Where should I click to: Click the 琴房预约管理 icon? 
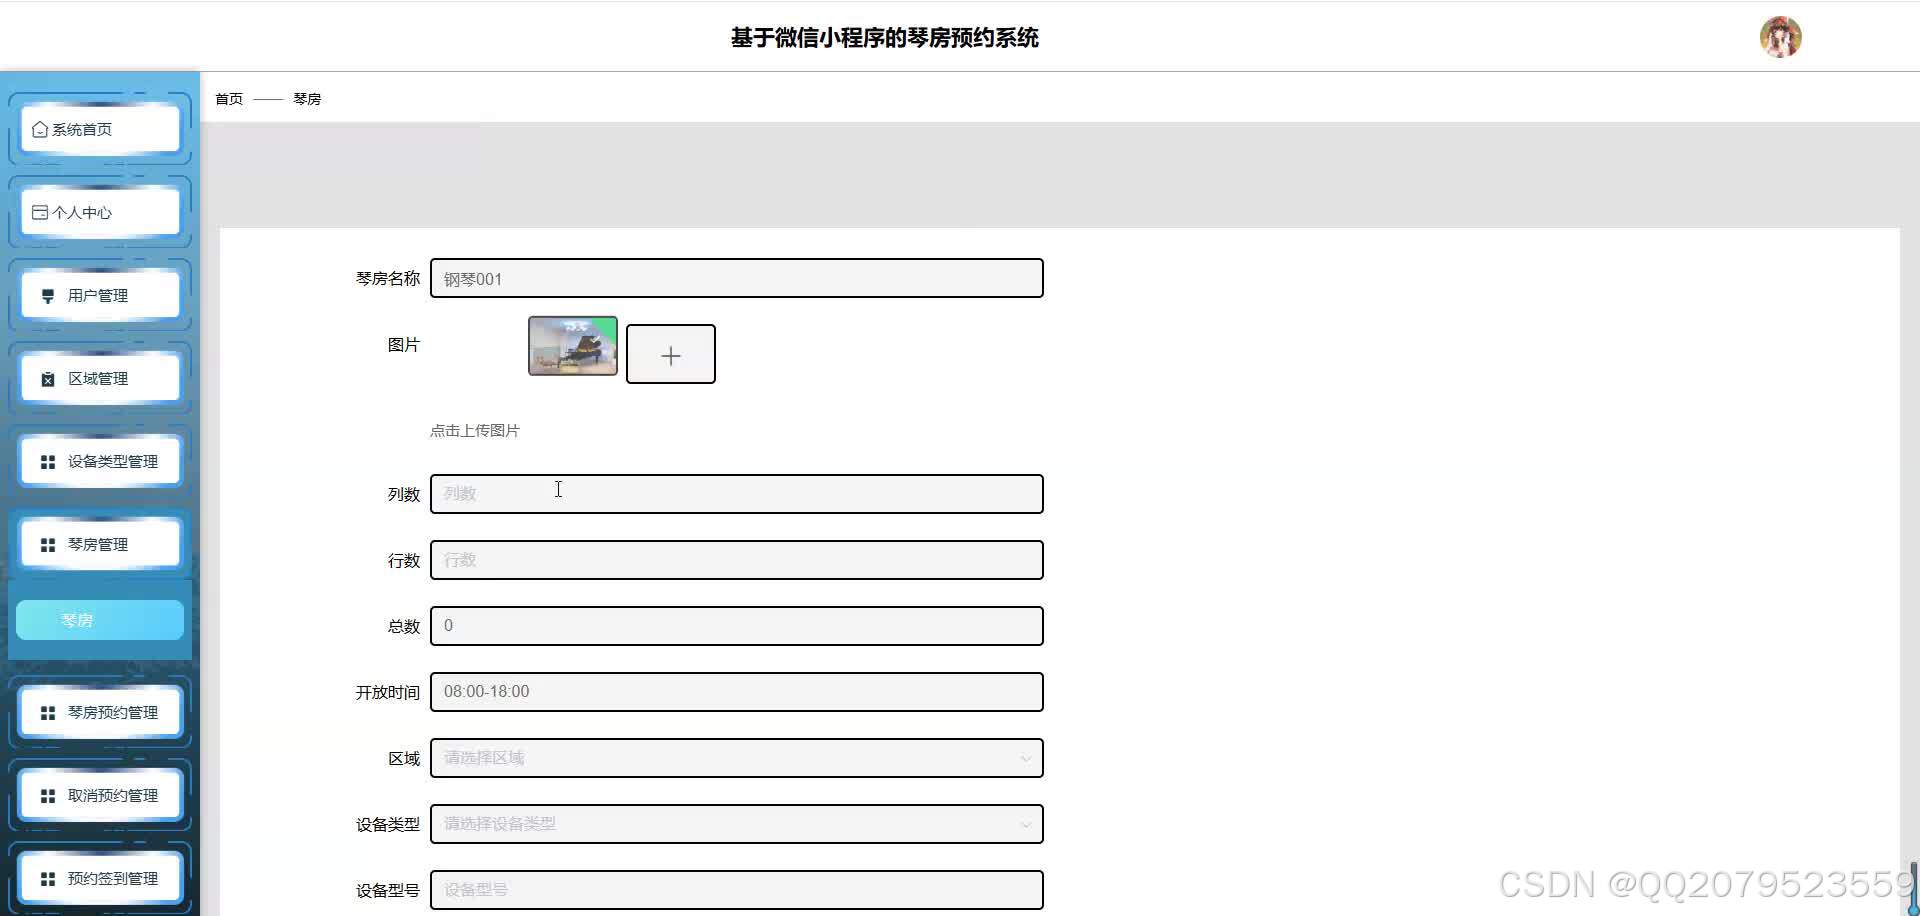tap(46, 712)
